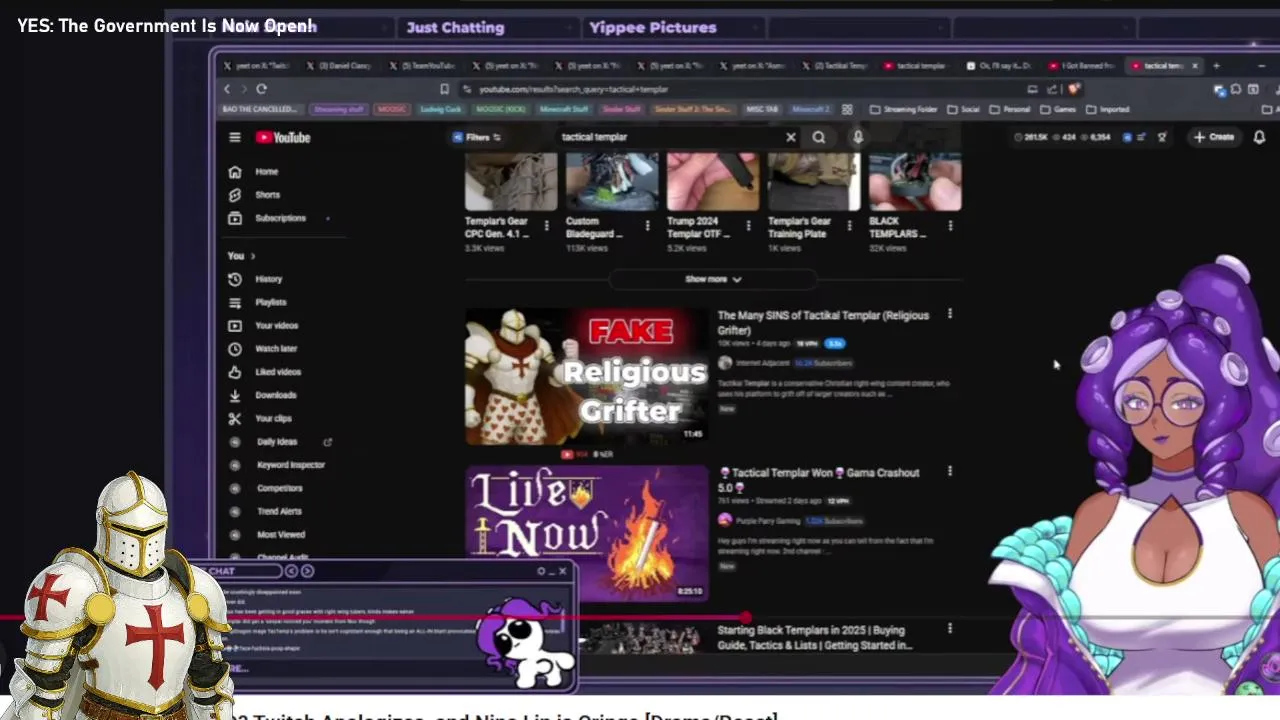This screenshot has width=1280, height=720.
Task: Open the chat panel settings gear
Action: (x=542, y=572)
